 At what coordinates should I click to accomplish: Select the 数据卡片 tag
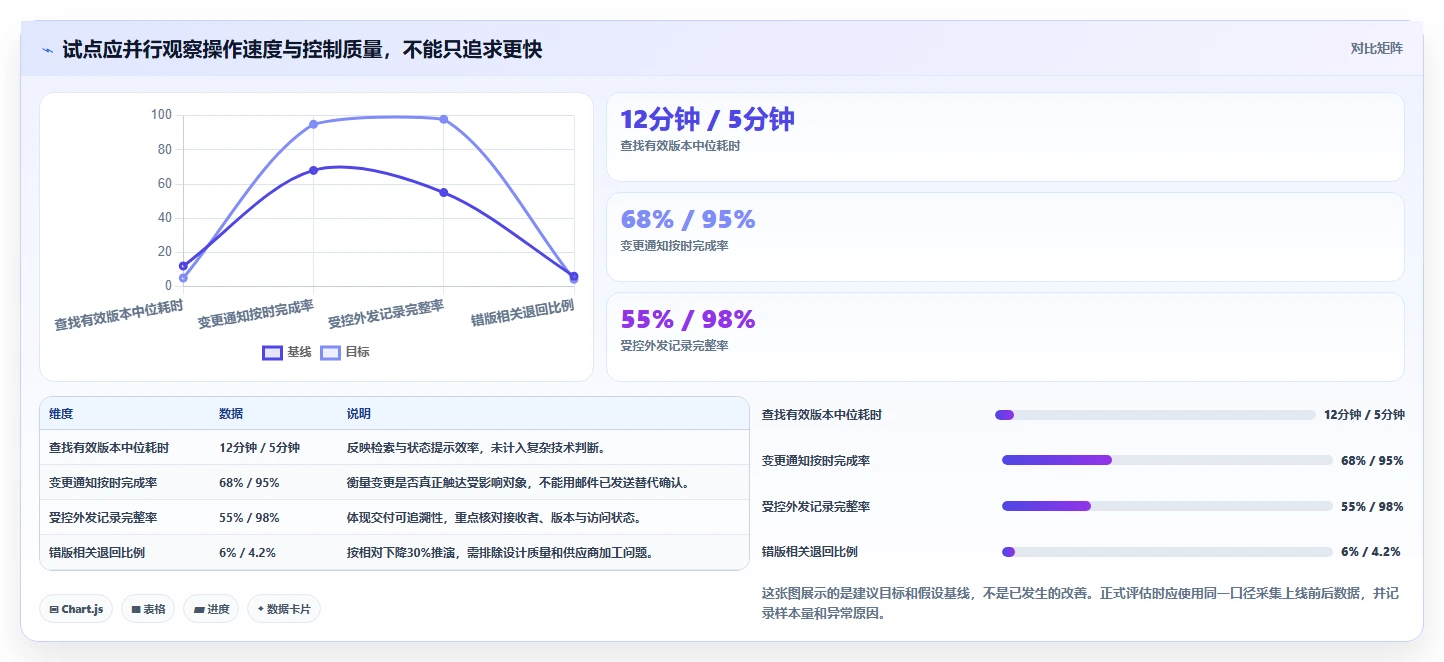[x=284, y=609]
